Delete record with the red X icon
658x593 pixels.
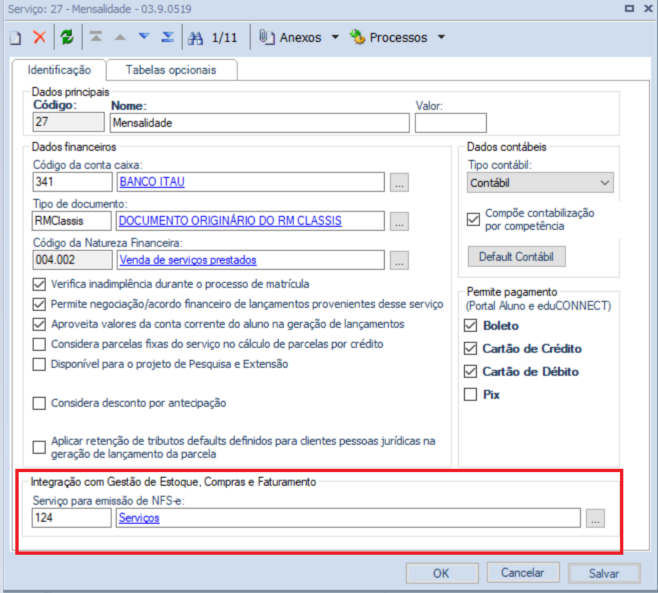(39, 37)
